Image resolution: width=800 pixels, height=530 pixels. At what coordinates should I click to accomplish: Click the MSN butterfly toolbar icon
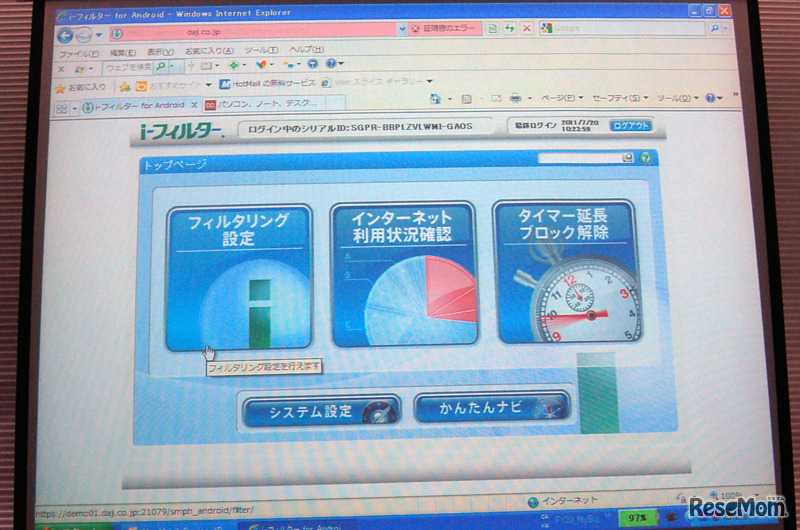point(261,65)
